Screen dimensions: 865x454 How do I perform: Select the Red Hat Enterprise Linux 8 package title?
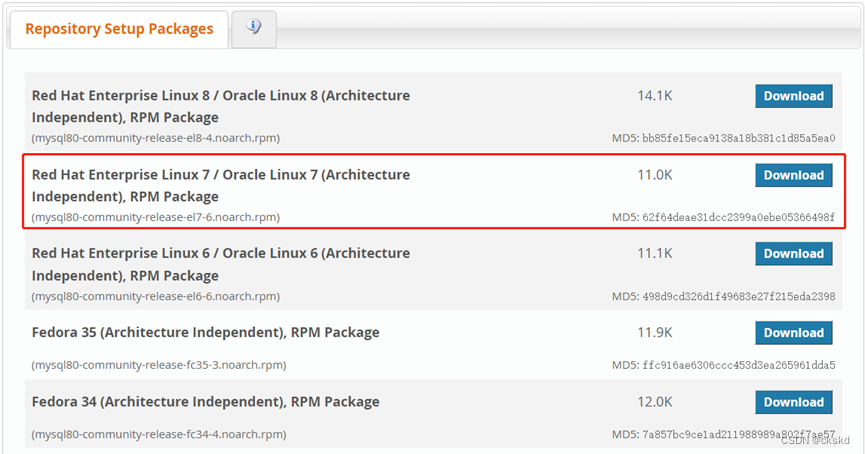pos(221,106)
